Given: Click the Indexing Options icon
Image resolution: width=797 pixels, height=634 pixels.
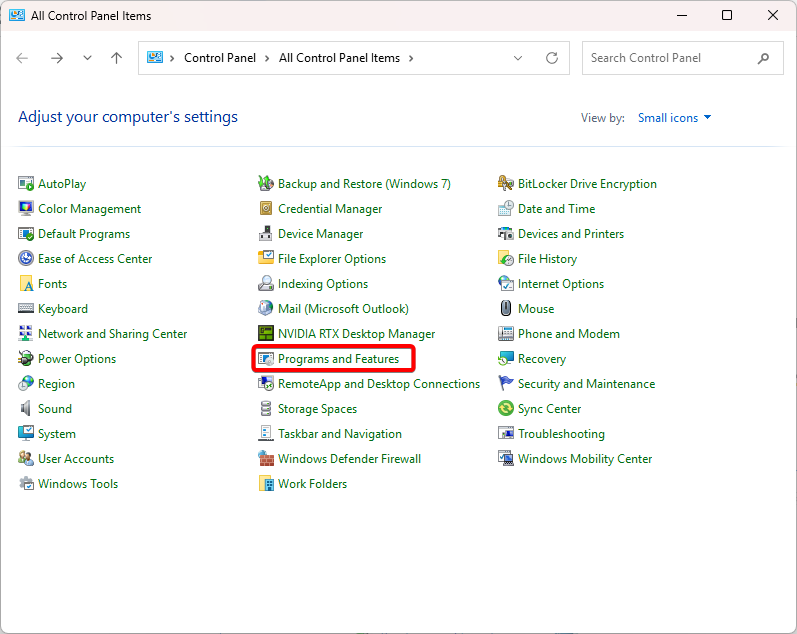Looking at the screenshot, I should point(266,283).
